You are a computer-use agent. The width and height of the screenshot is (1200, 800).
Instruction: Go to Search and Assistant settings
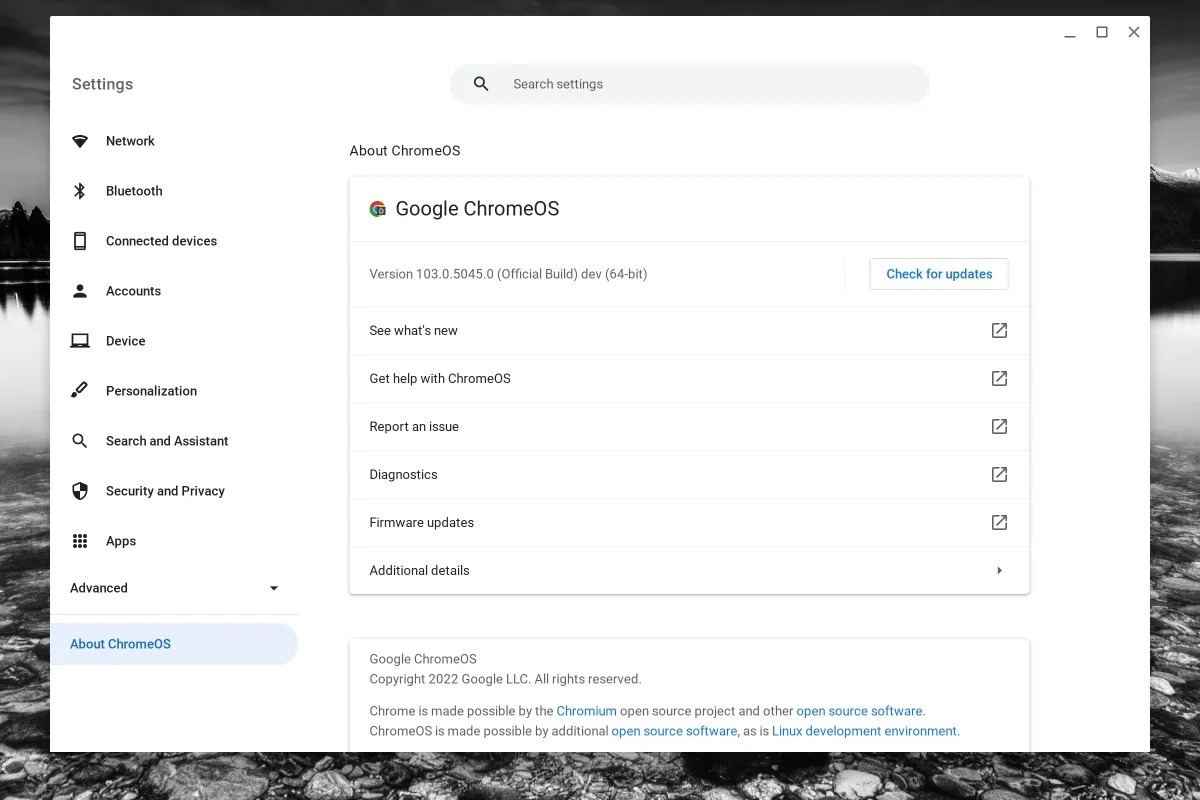167,441
